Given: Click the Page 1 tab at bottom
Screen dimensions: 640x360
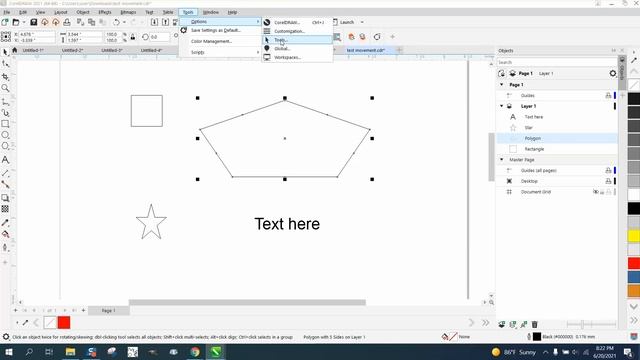Looking at the screenshot, I should click(x=109, y=311).
